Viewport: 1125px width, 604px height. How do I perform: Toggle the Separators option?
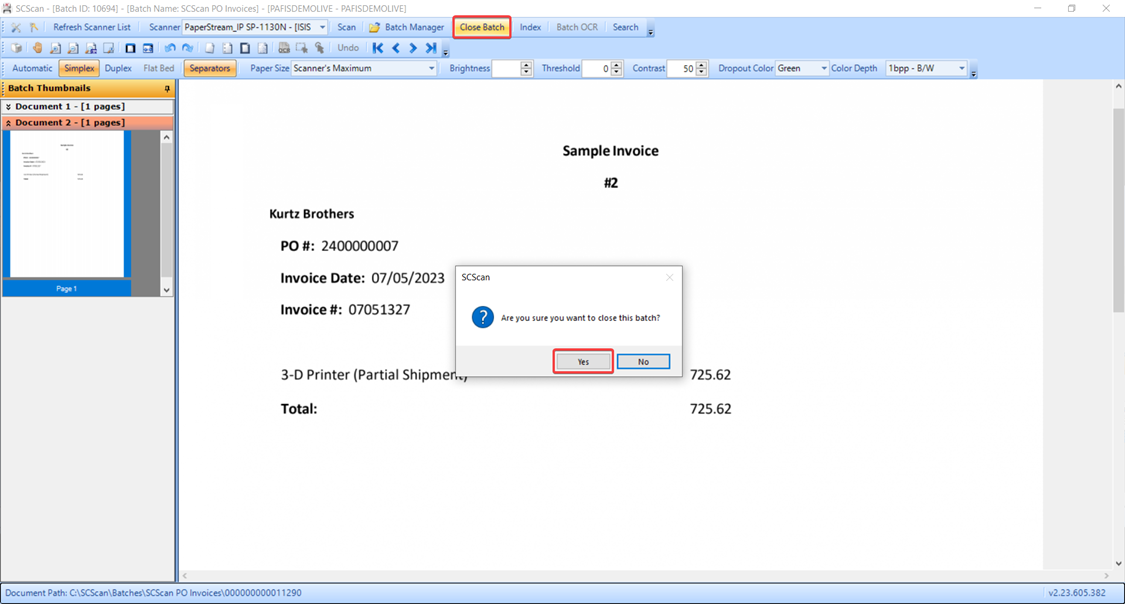pyautogui.click(x=209, y=69)
